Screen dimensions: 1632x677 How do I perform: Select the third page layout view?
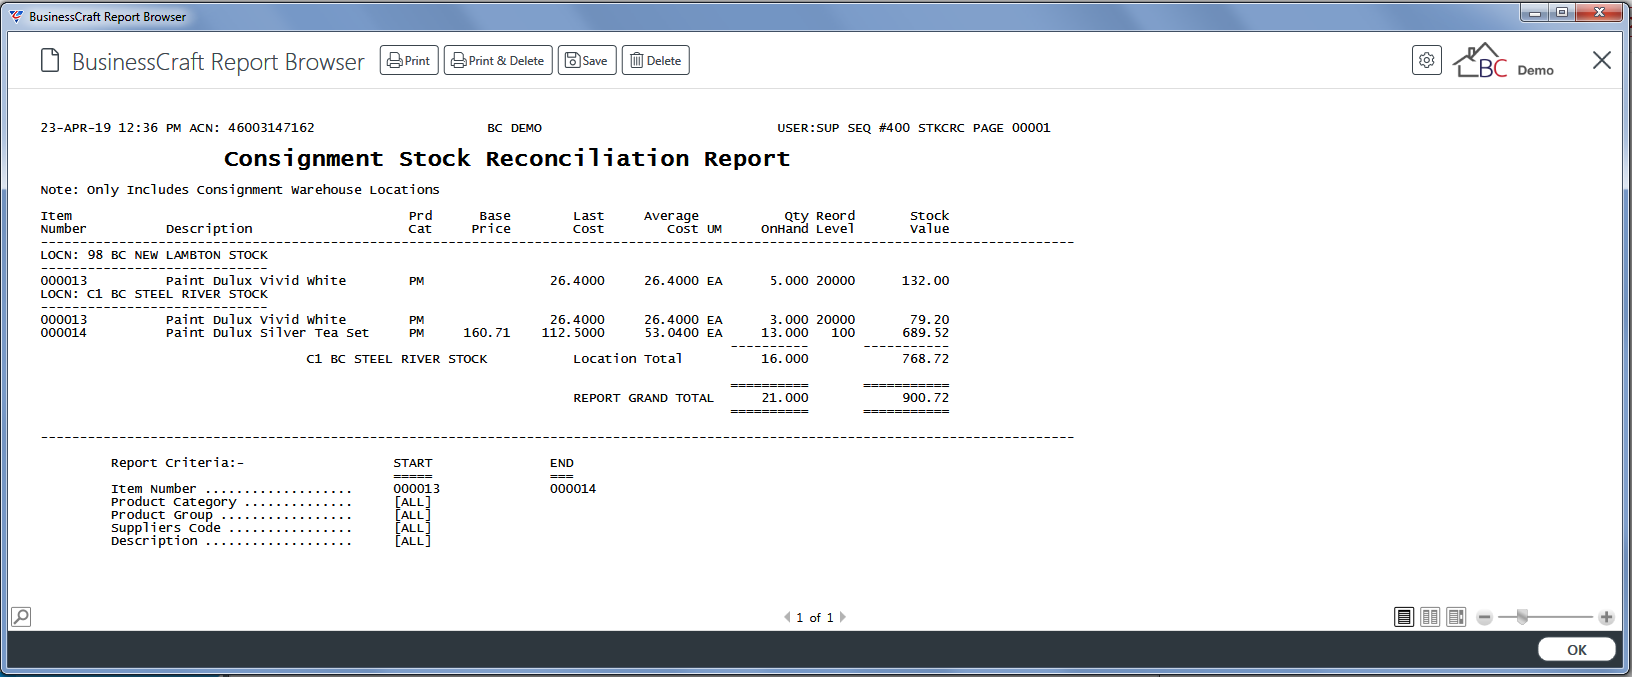[1456, 617]
